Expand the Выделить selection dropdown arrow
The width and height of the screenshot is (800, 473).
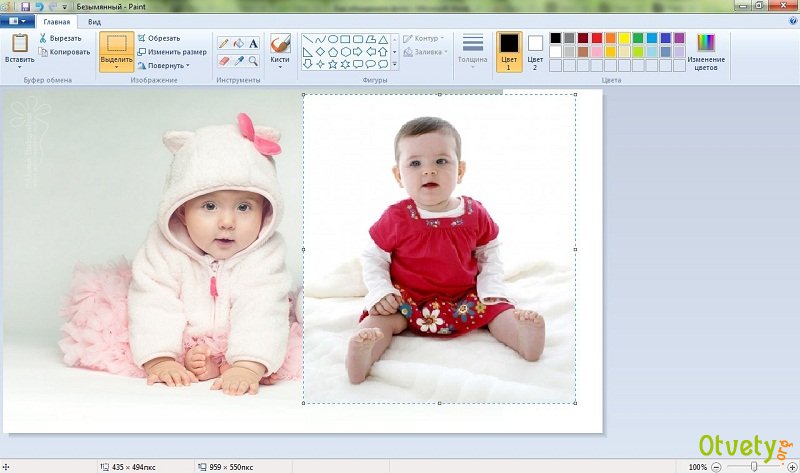pos(116,65)
